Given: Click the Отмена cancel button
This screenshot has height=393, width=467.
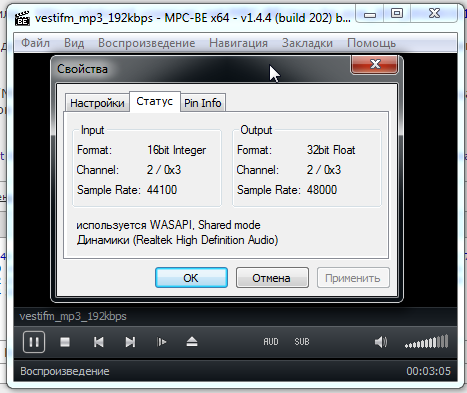Looking at the screenshot, I should 272,278.
